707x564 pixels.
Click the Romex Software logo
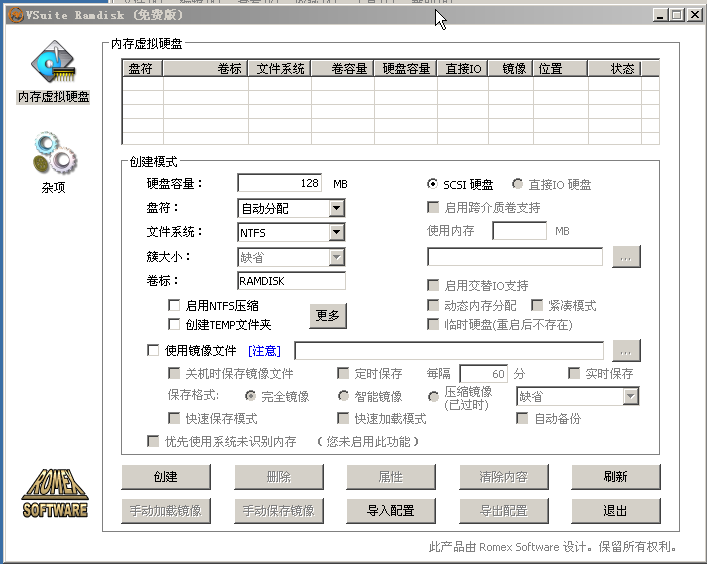55,493
